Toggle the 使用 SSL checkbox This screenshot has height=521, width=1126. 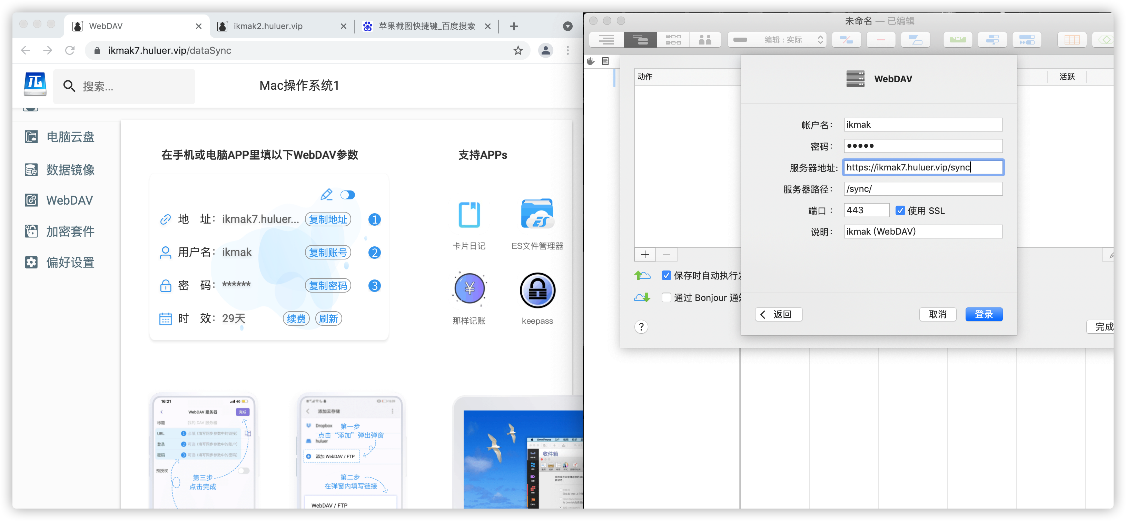tap(901, 210)
